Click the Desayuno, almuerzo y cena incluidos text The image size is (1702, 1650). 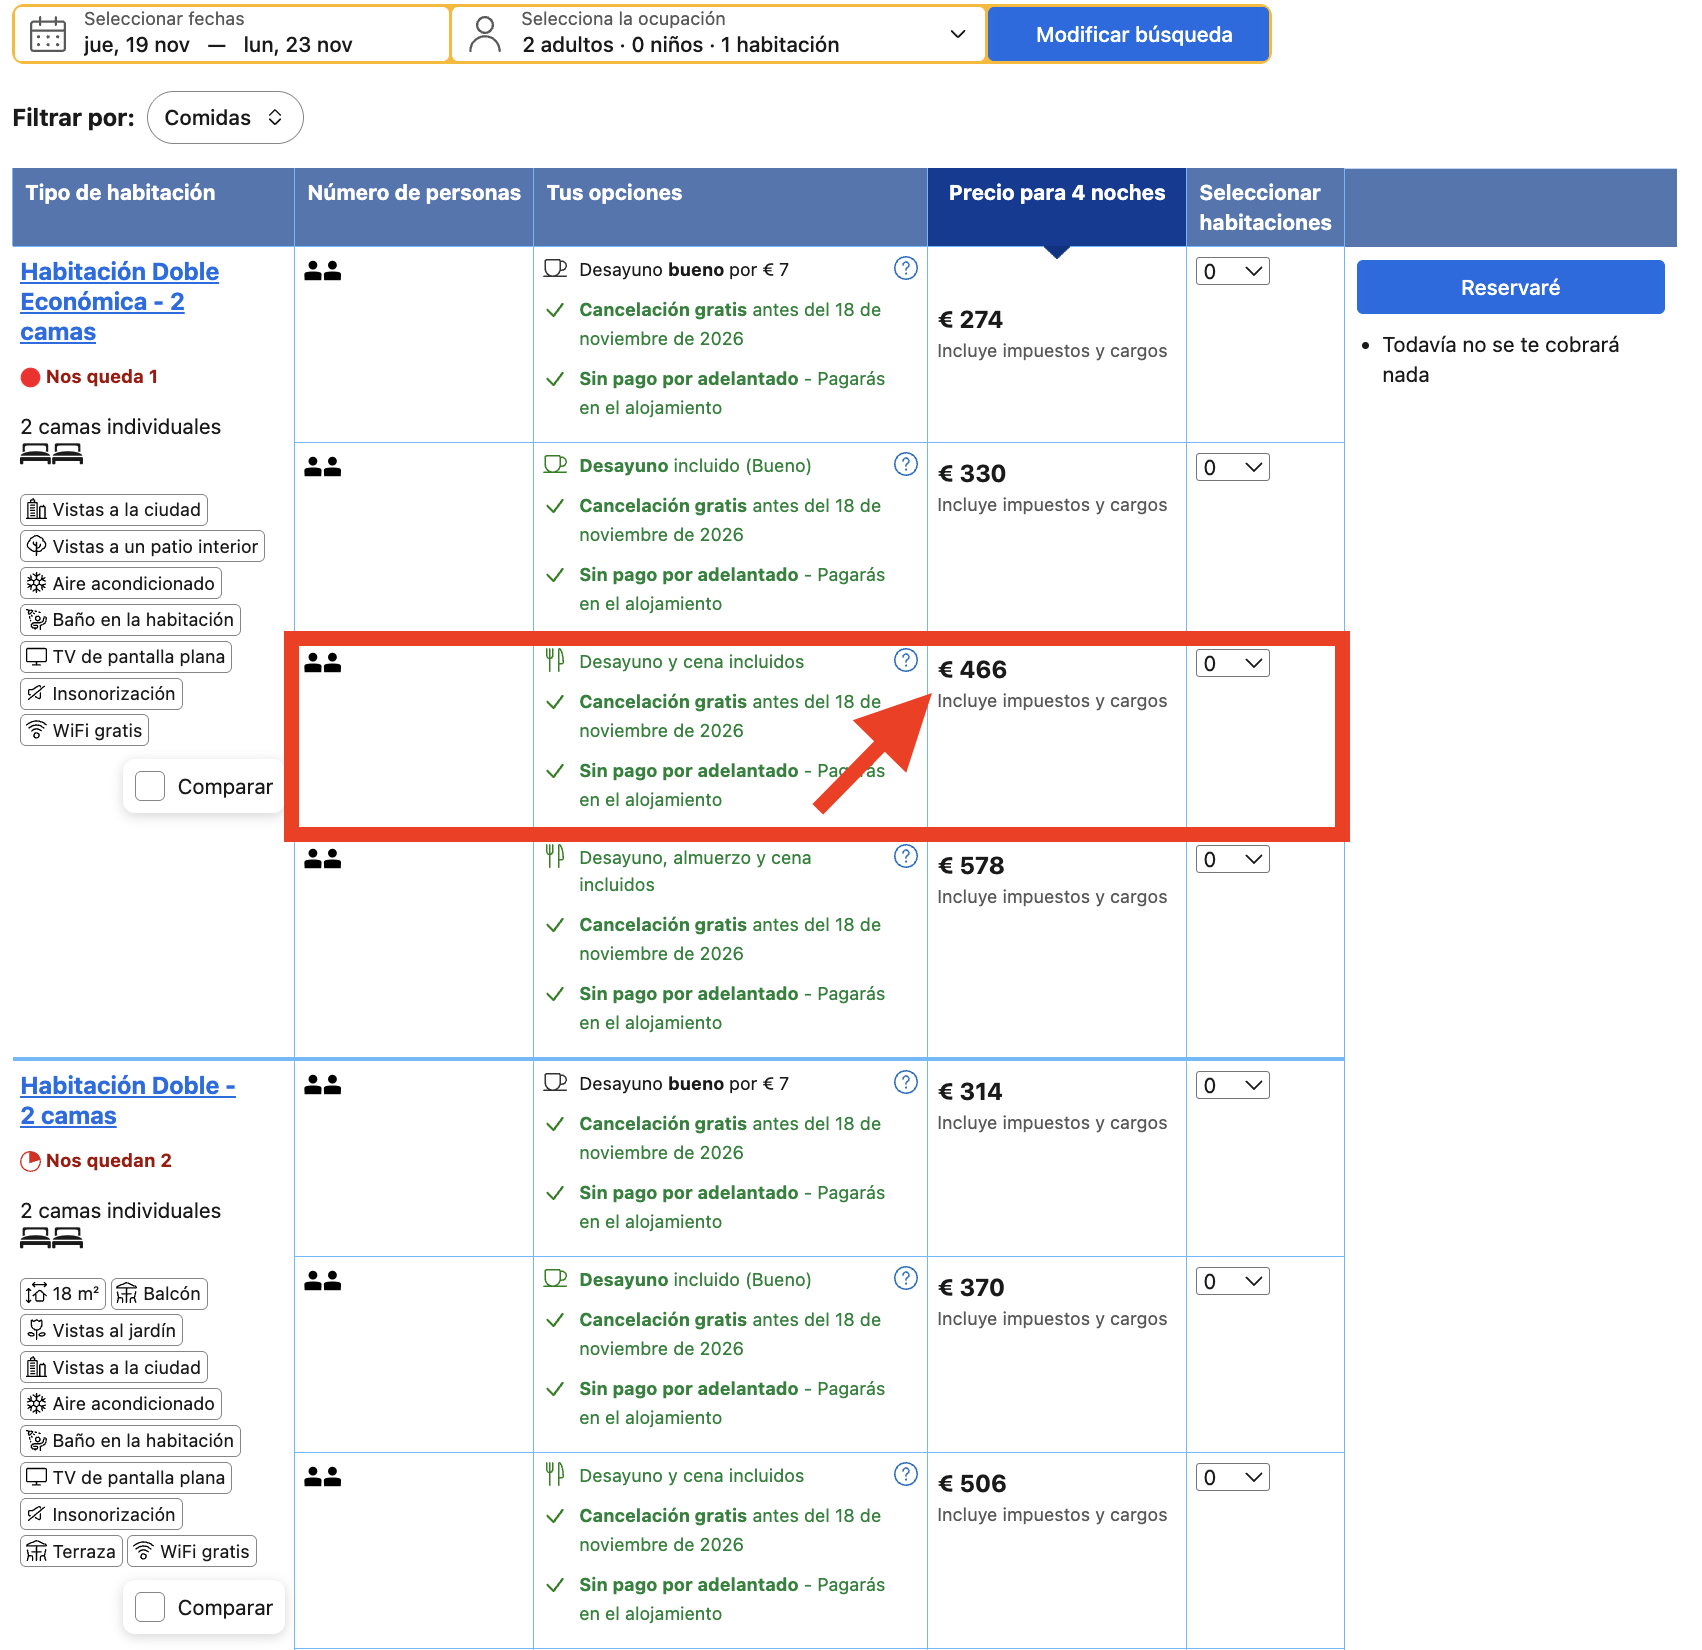(x=695, y=871)
